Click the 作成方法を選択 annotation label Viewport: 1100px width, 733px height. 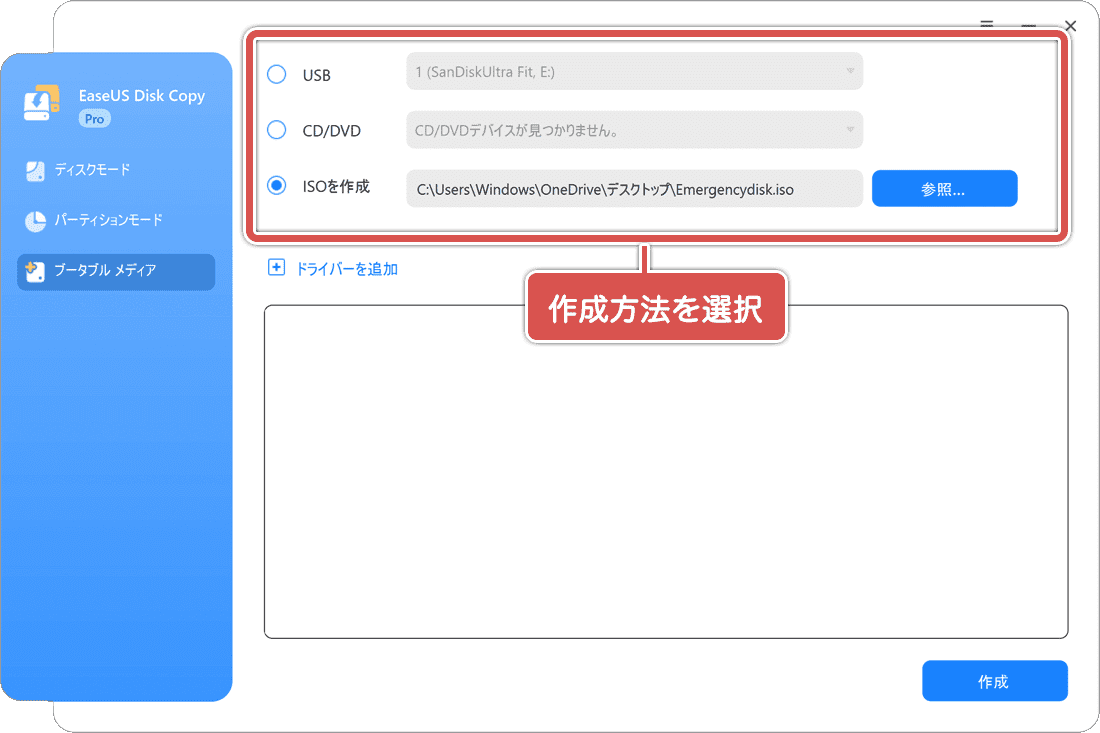click(x=655, y=308)
